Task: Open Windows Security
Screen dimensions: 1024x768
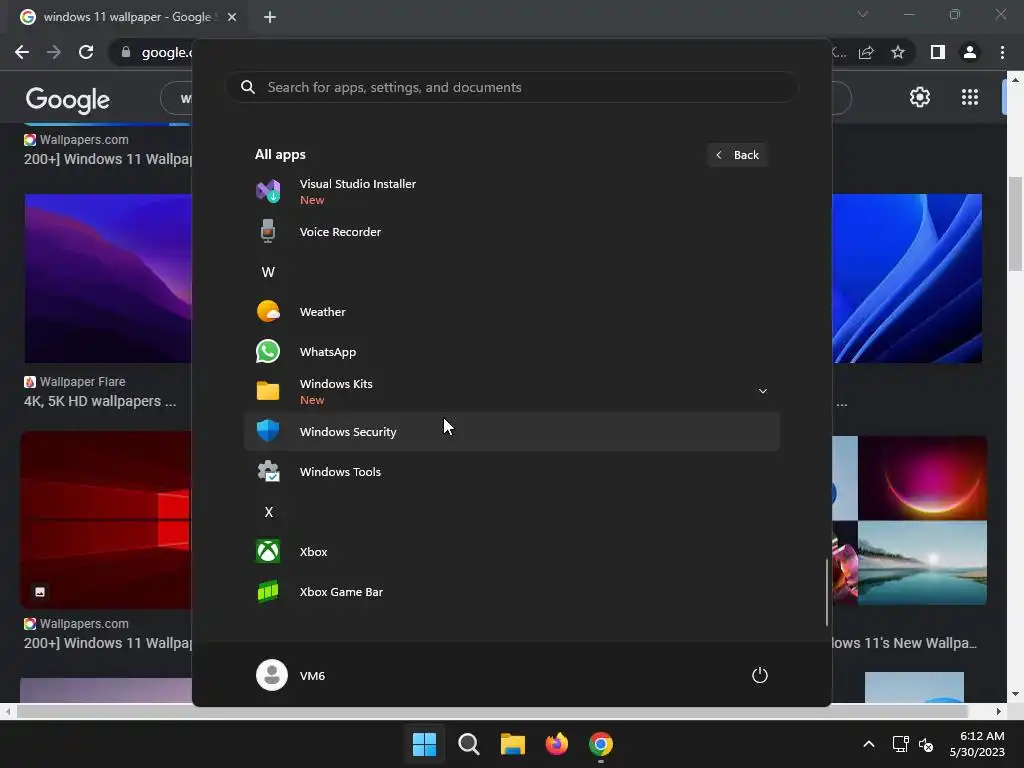Action: pyautogui.click(x=511, y=432)
